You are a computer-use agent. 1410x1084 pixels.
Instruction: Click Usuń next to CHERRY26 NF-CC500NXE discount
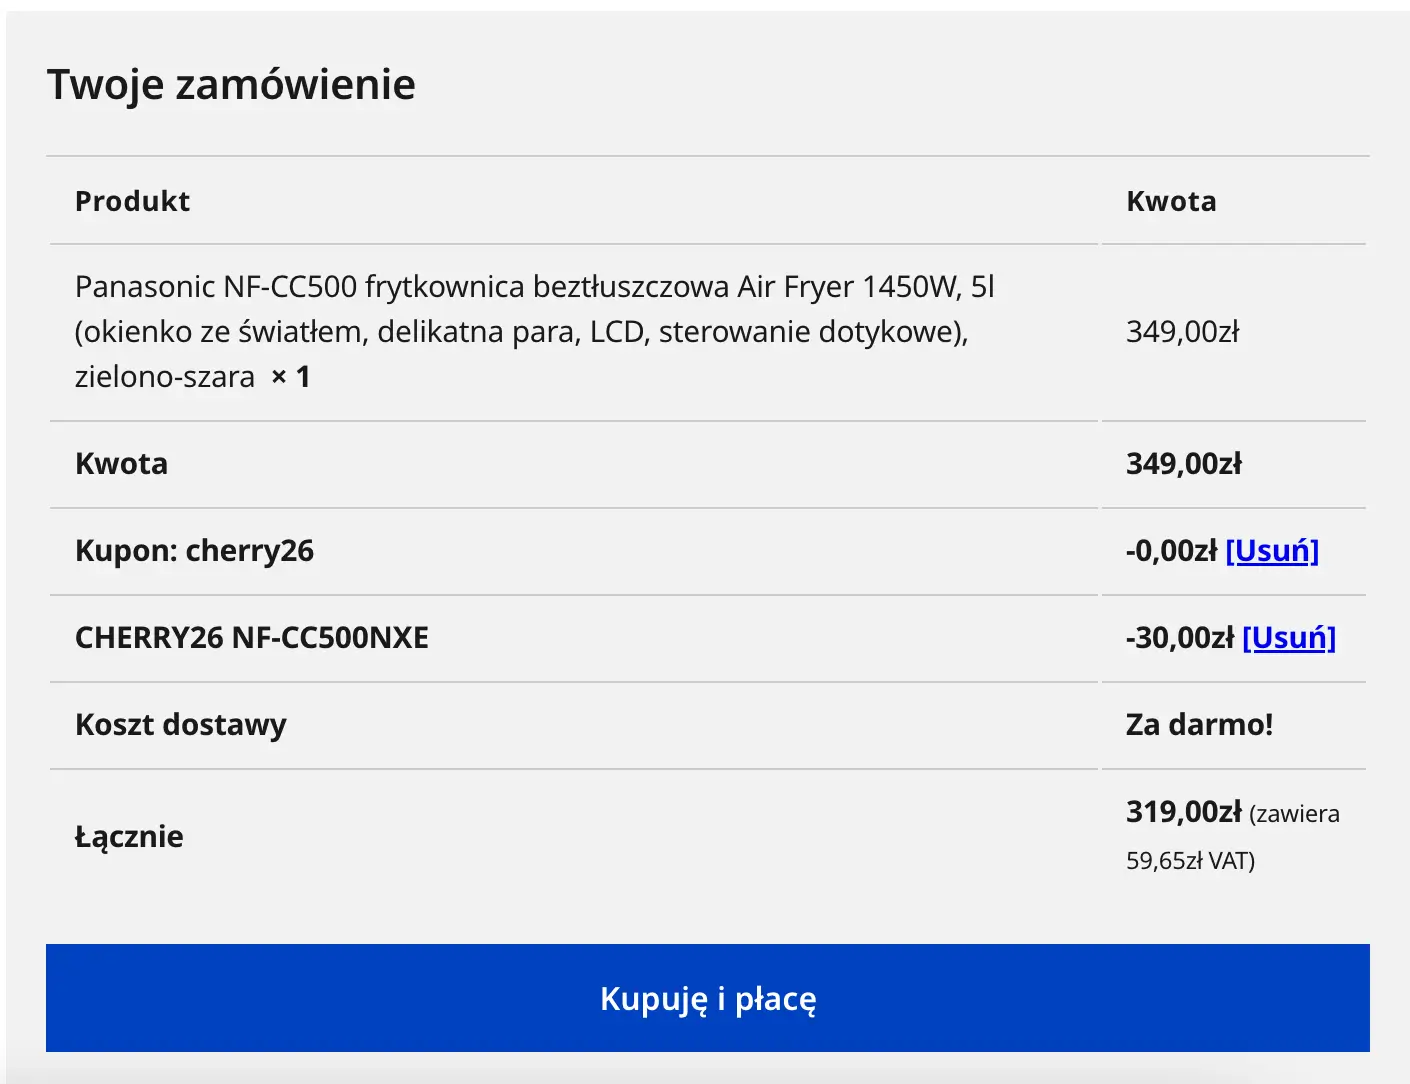coord(1288,637)
